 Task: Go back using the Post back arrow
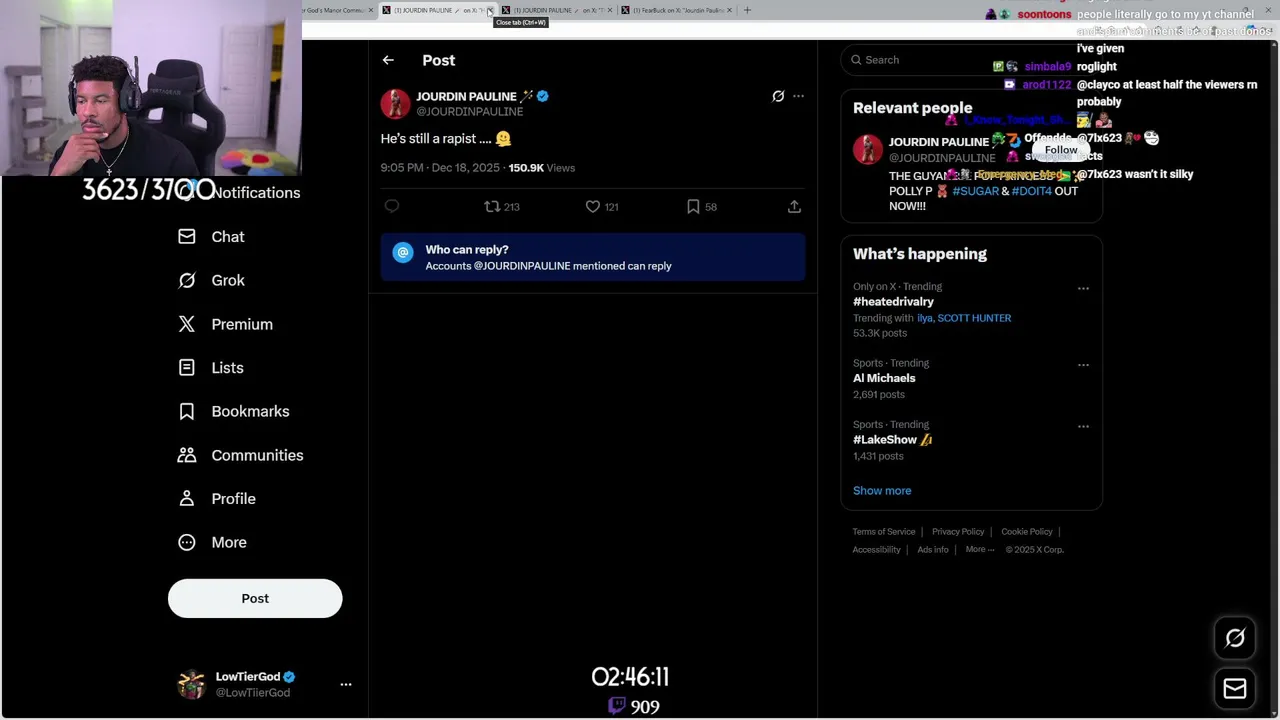point(388,60)
